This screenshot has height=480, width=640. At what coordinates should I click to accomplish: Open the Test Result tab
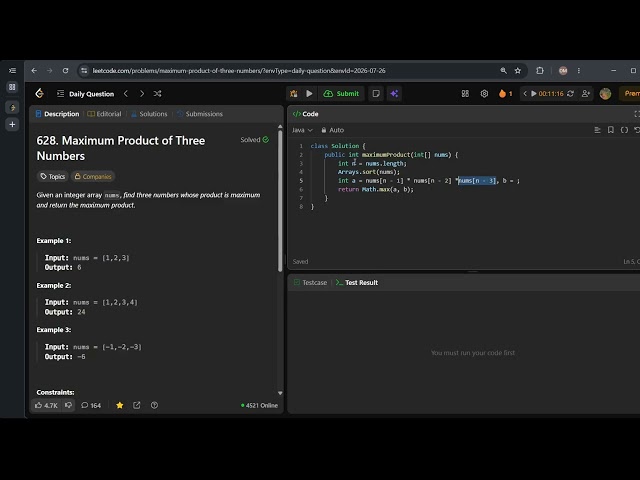point(357,282)
